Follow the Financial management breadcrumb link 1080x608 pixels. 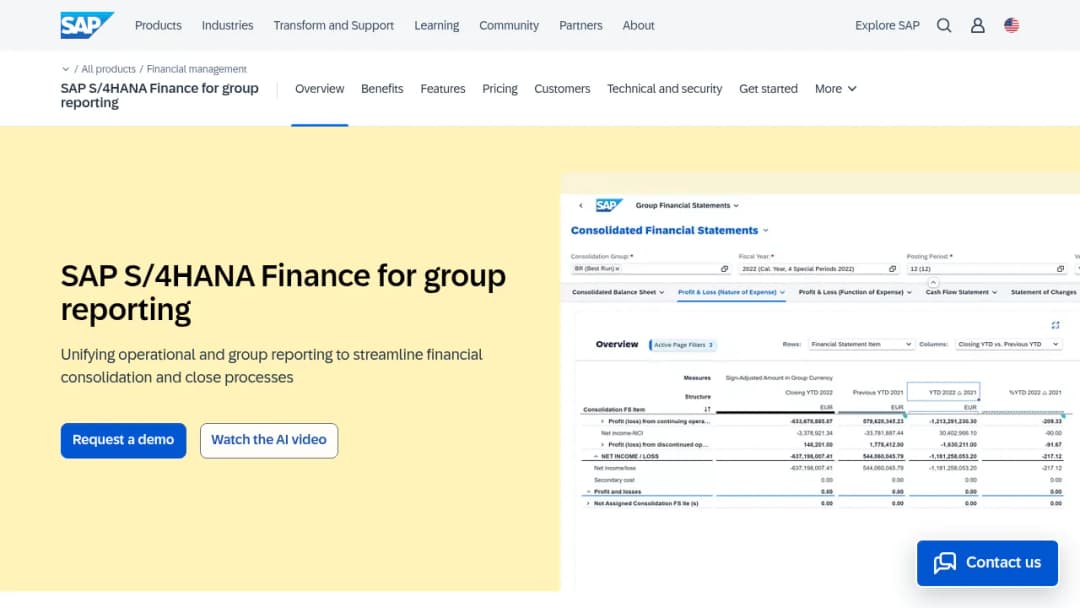point(196,69)
